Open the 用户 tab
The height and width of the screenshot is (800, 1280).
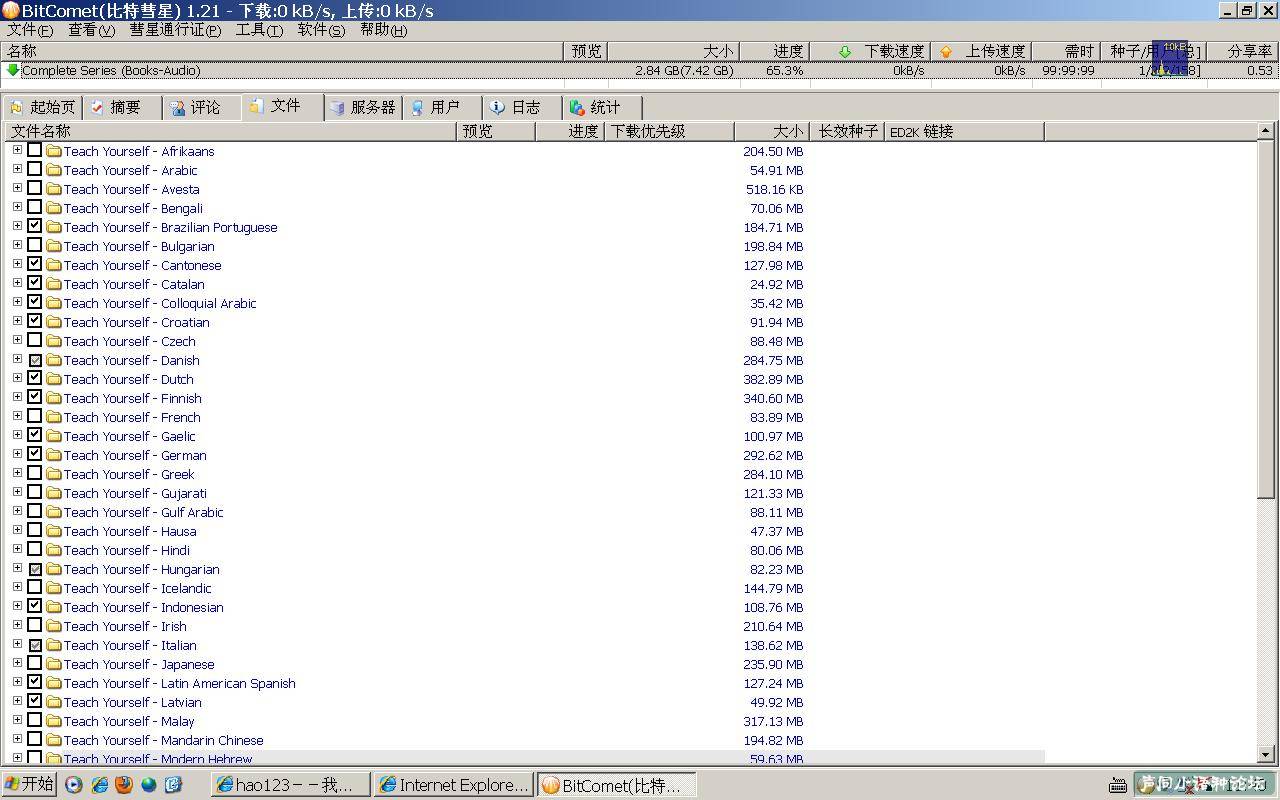[x=443, y=107]
